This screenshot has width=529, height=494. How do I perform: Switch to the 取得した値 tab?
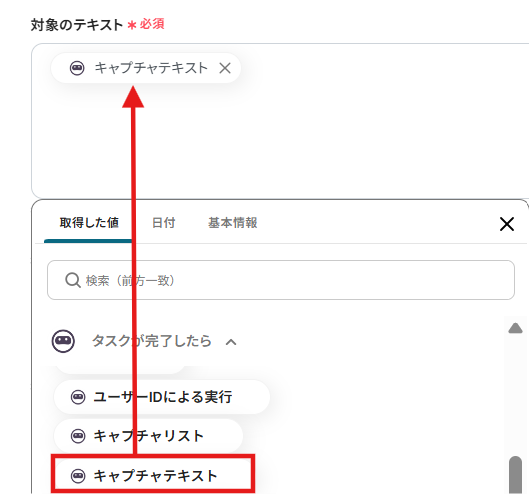coord(89,223)
